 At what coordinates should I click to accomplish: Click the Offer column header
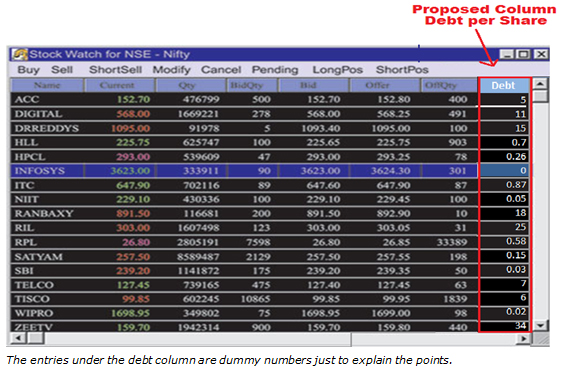click(x=385, y=85)
